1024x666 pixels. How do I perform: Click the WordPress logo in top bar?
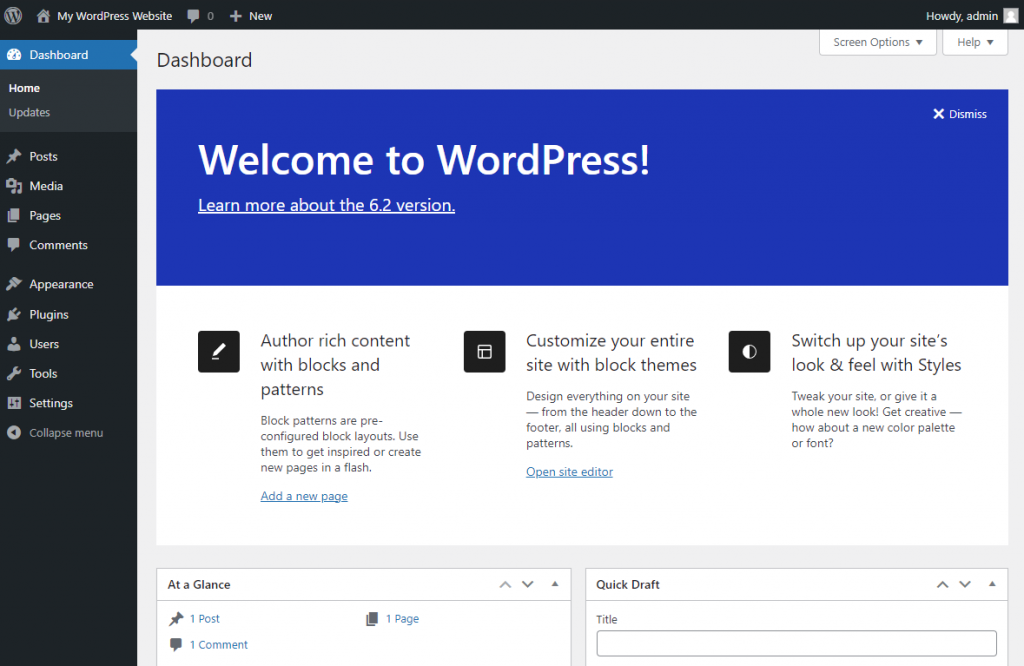coord(13,15)
